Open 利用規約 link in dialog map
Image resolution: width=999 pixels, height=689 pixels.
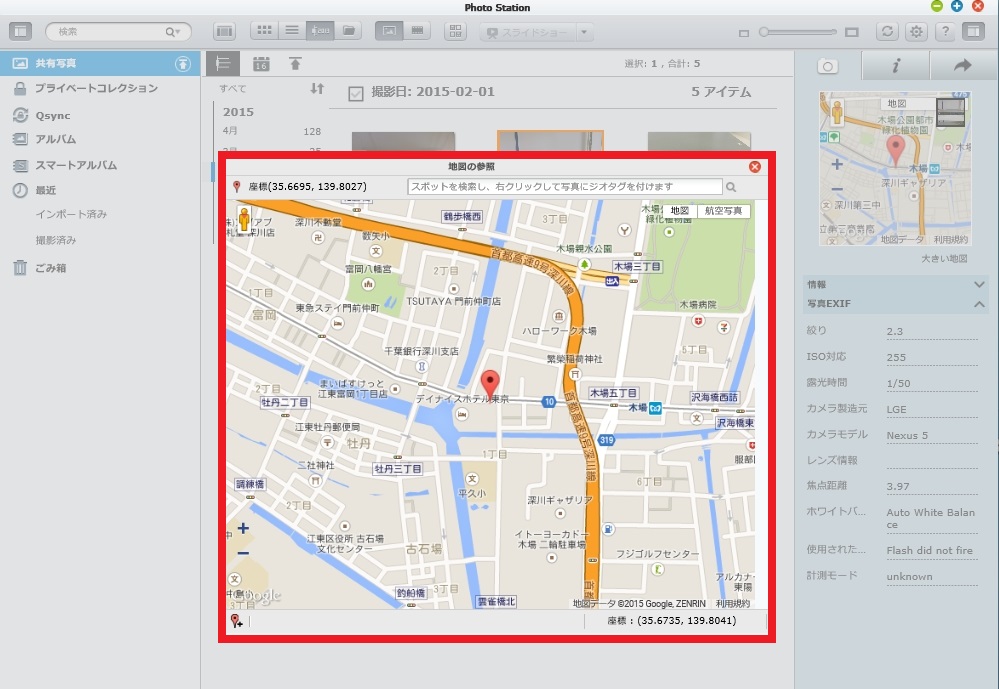pyautogui.click(x=733, y=603)
